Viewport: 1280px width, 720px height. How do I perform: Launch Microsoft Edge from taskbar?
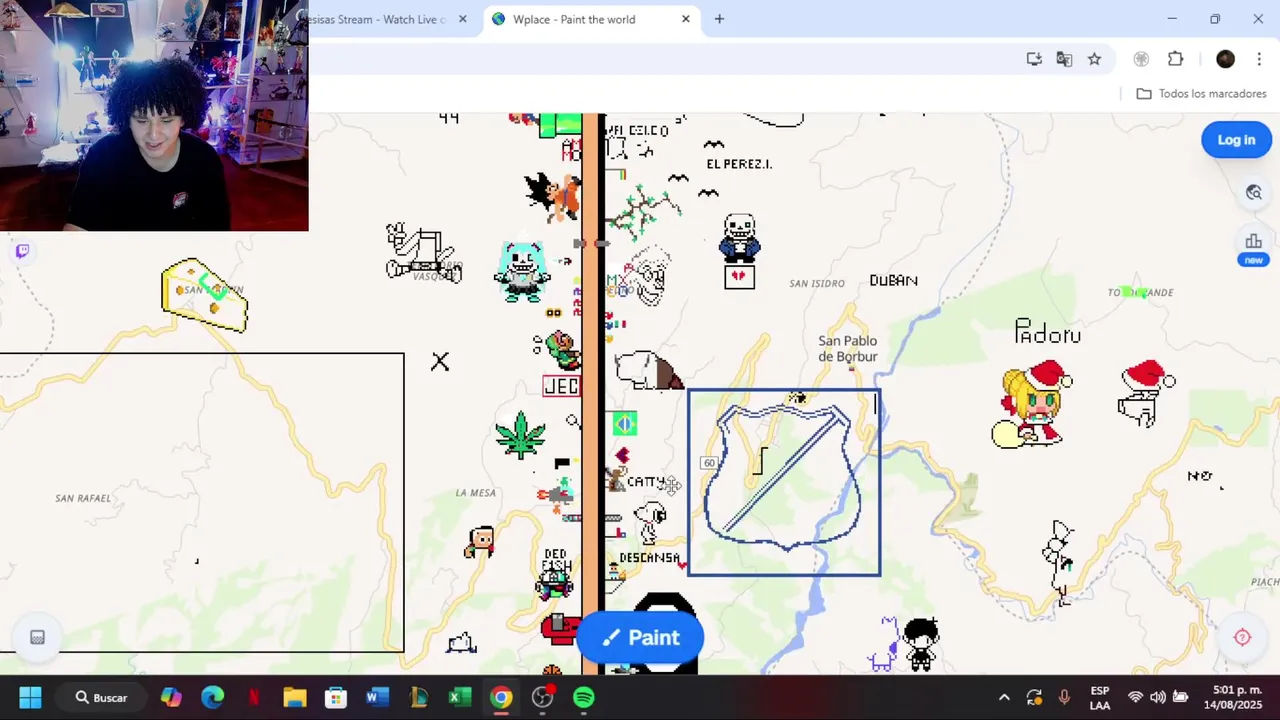click(x=212, y=697)
